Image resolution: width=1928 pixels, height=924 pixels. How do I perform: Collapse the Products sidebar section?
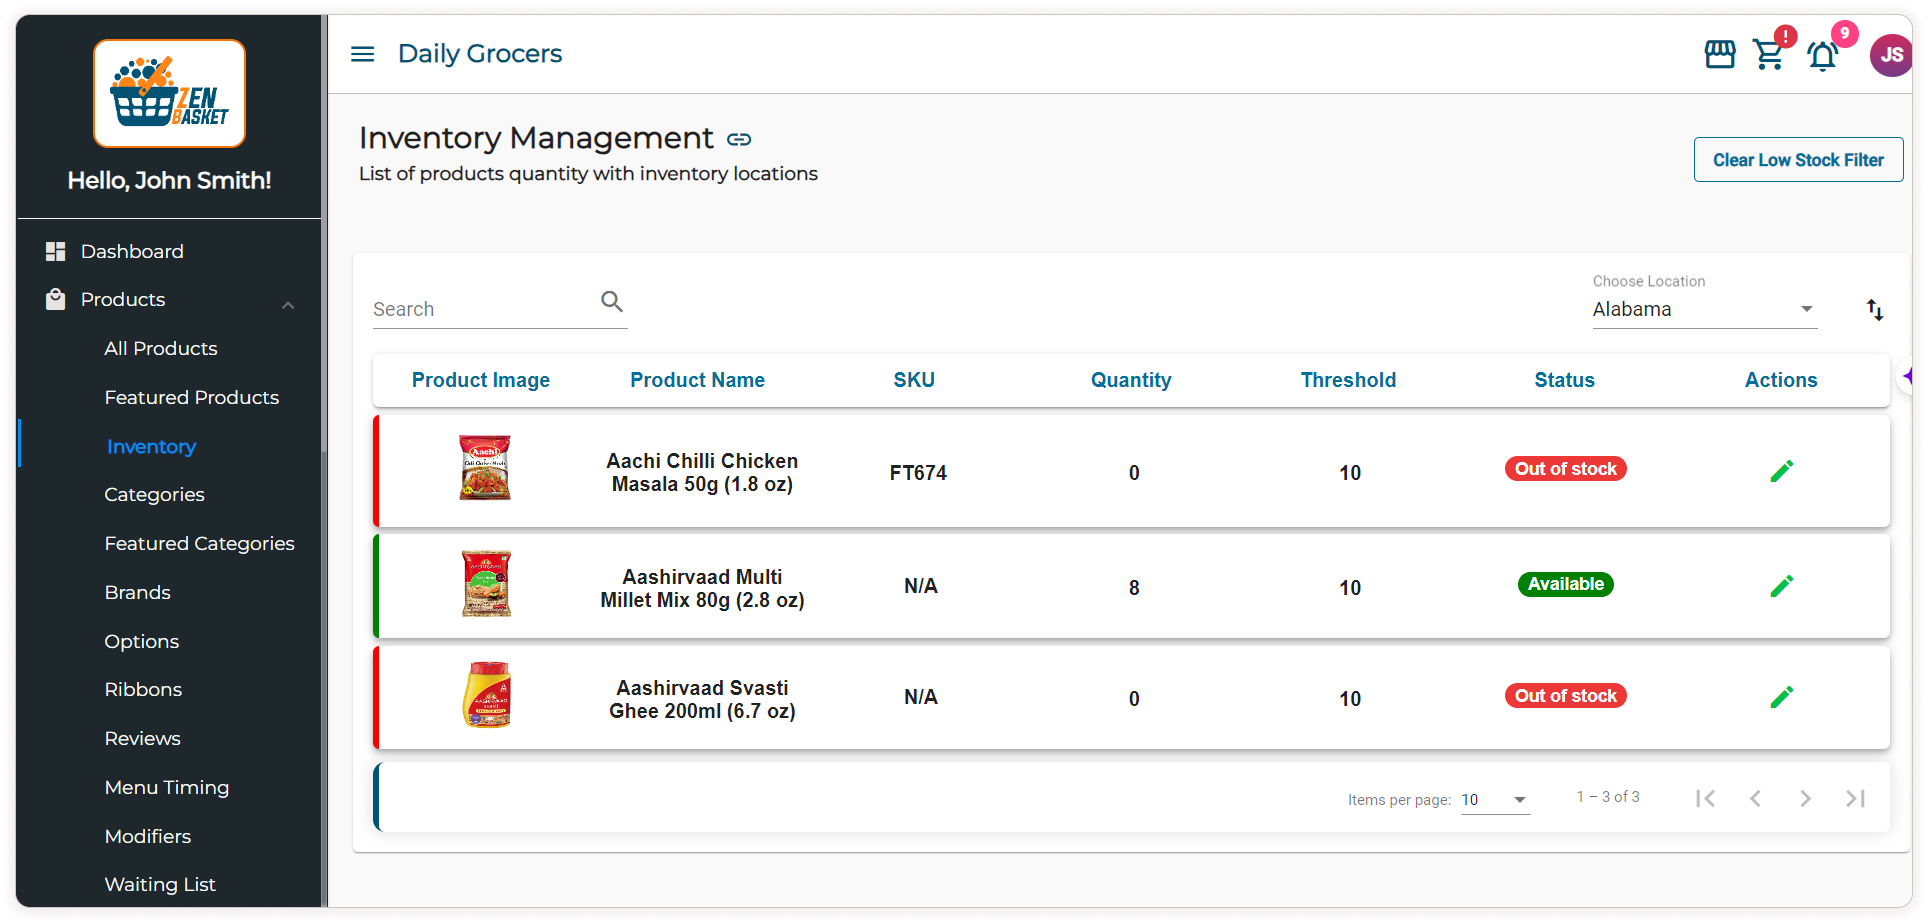point(288,305)
